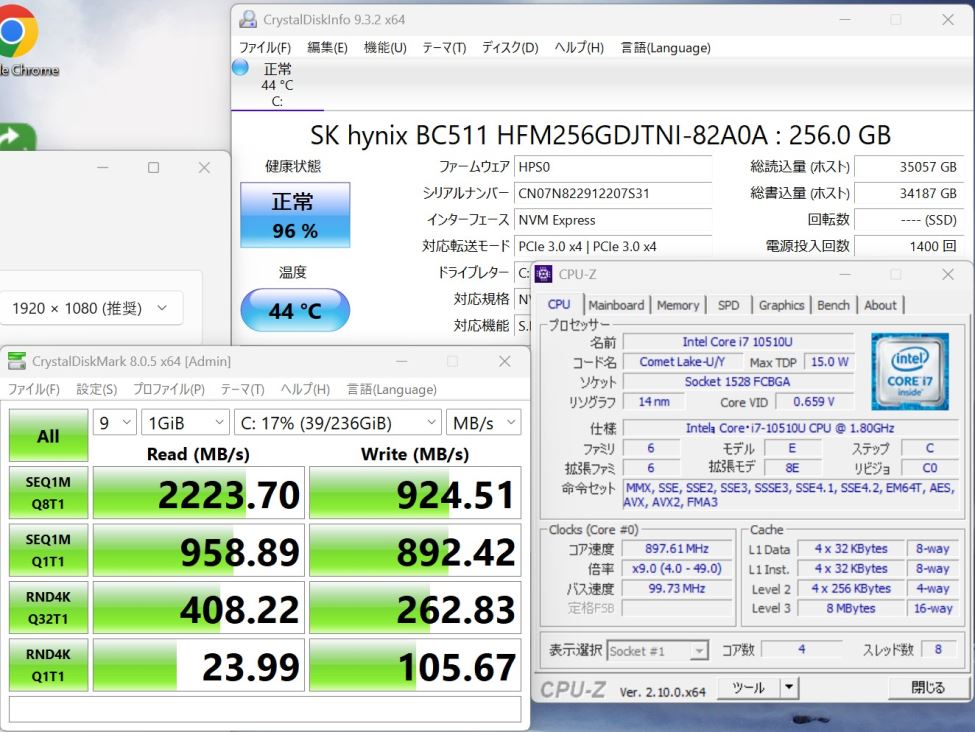Click the RND4K Q1T1 write result 105.67
The width and height of the screenshot is (975, 732).
[x=415, y=665]
